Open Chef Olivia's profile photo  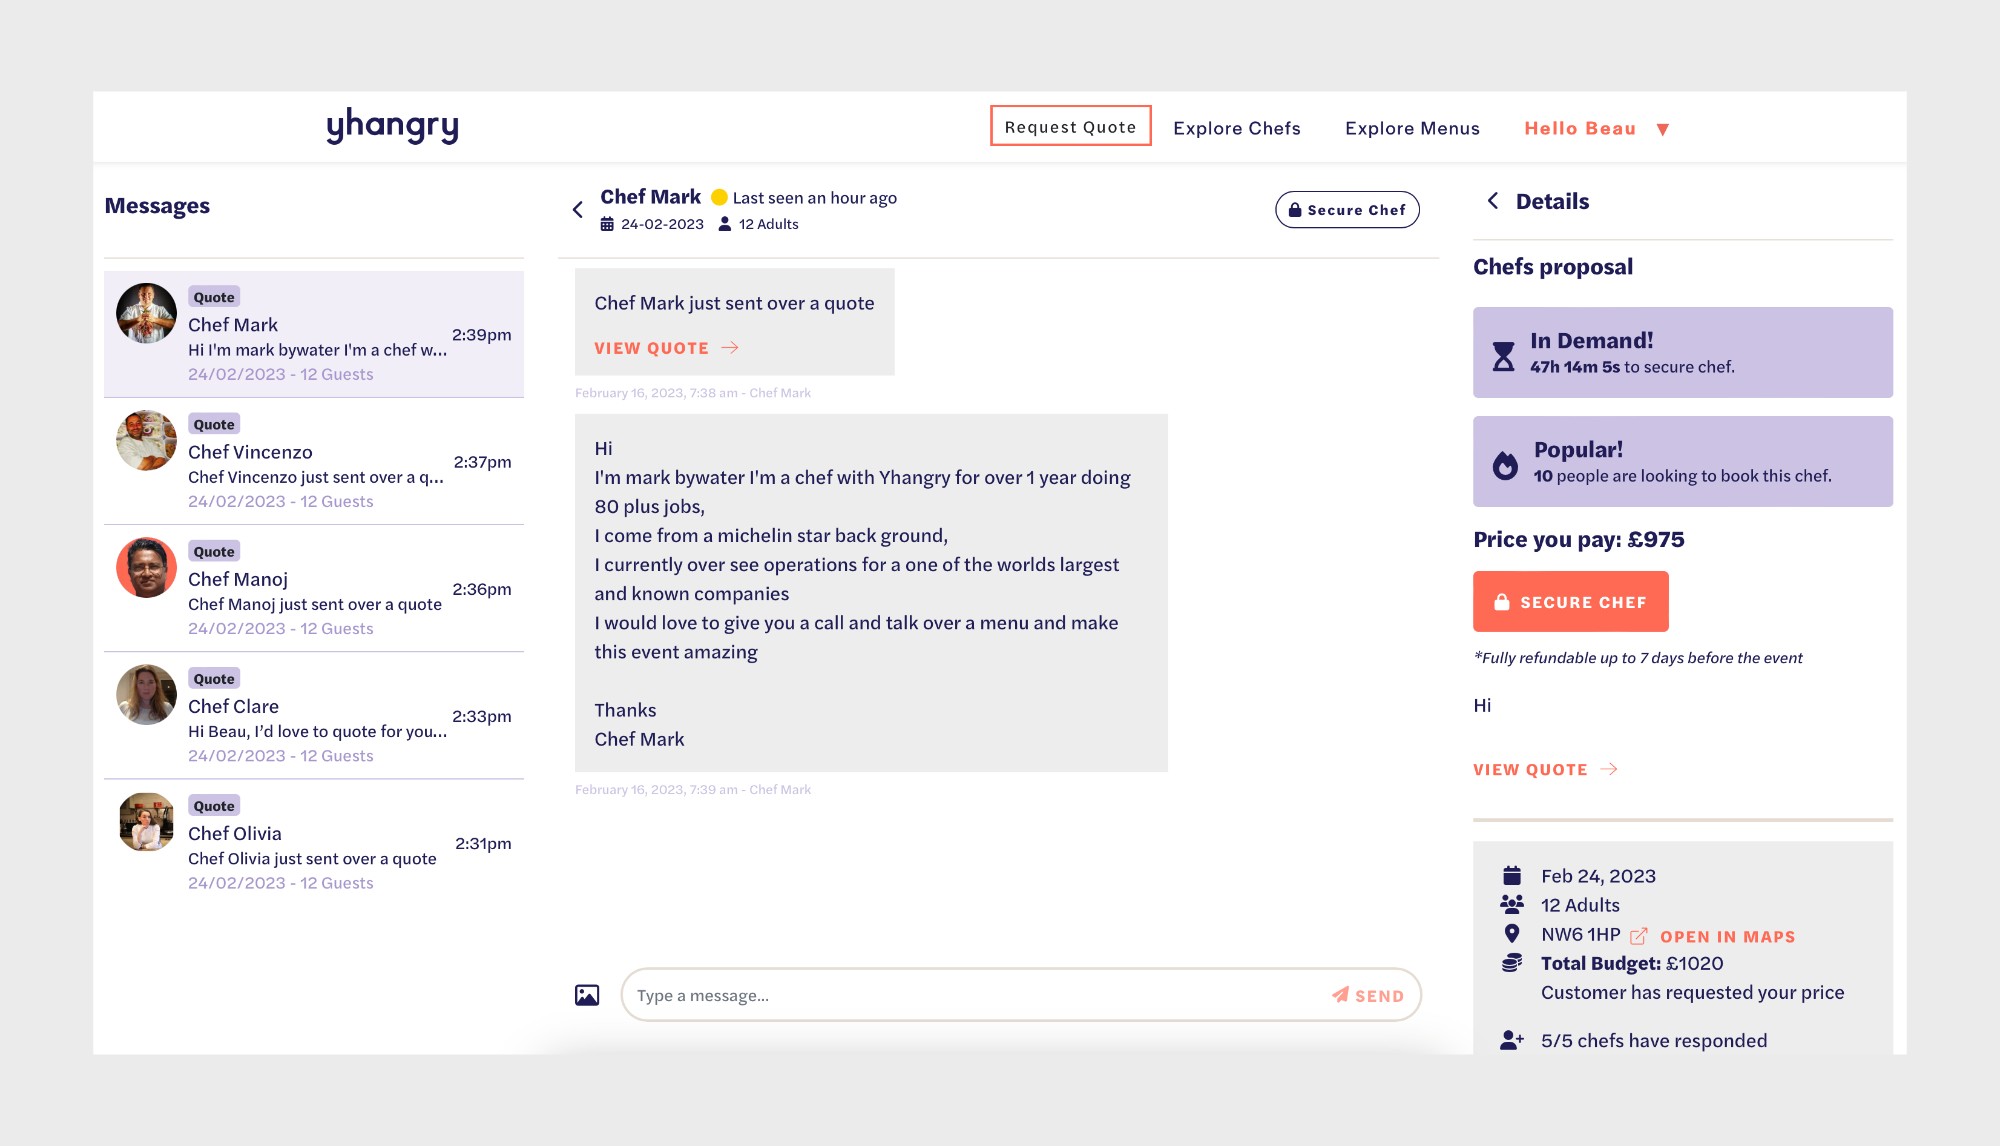(x=146, y=822)
